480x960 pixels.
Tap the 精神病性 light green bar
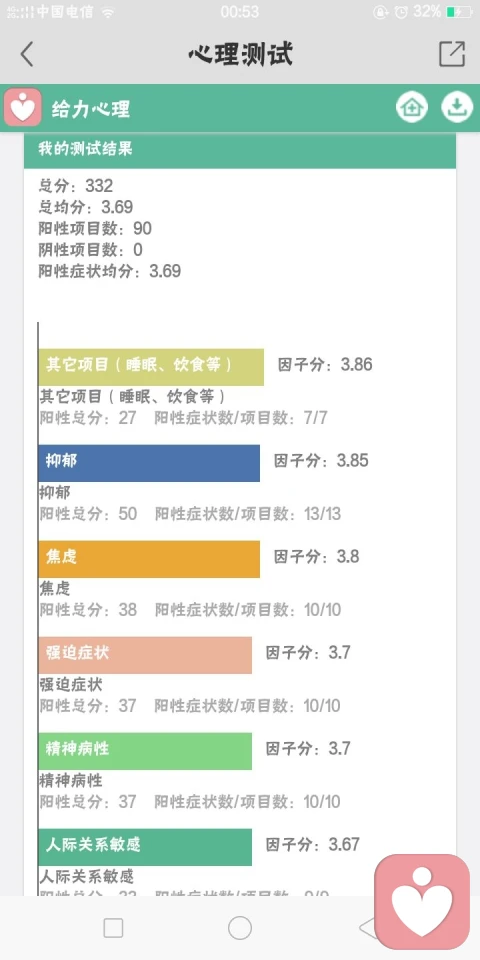(145, 751)
